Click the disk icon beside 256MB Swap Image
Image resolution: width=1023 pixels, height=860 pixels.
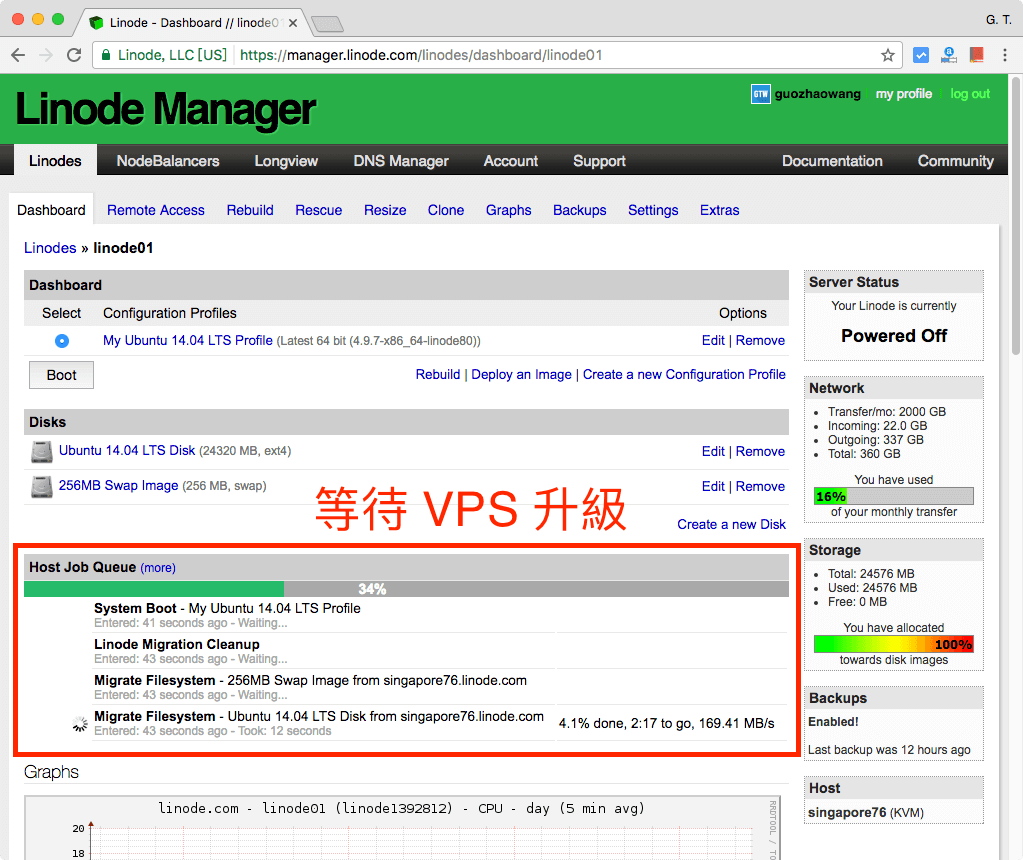40,486
